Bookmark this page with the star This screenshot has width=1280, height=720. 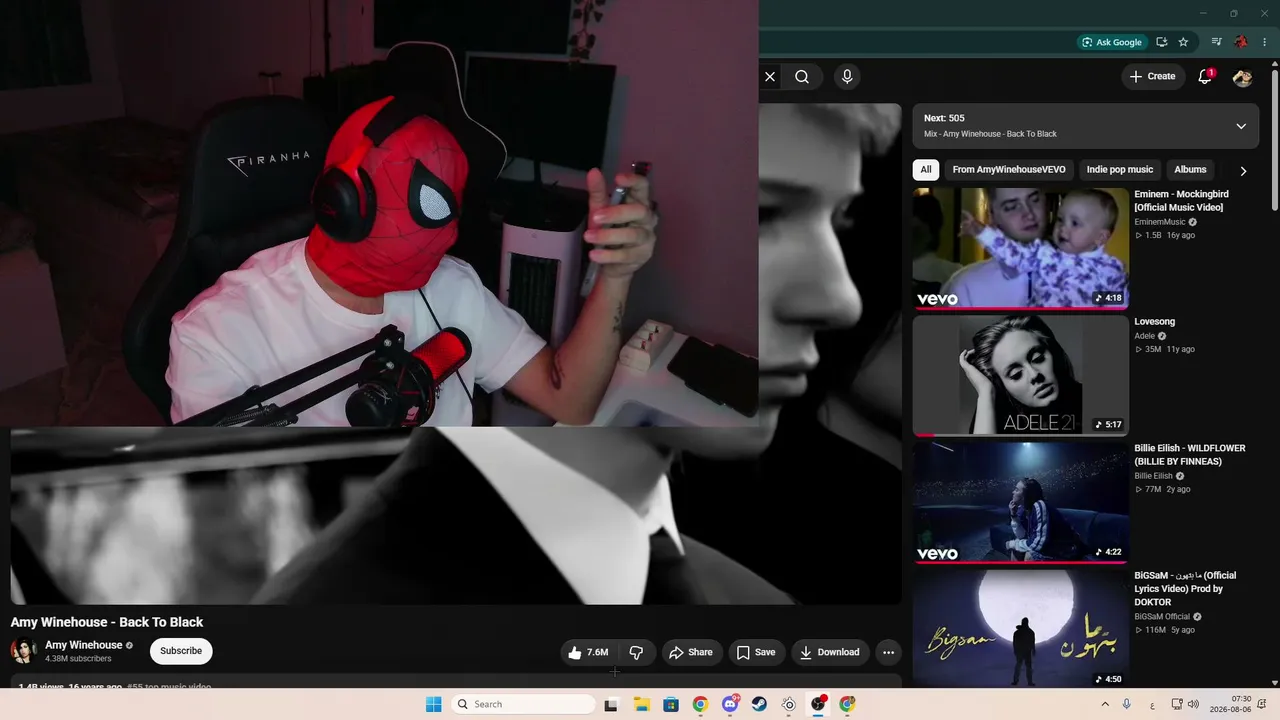[x=1183, y=42]
